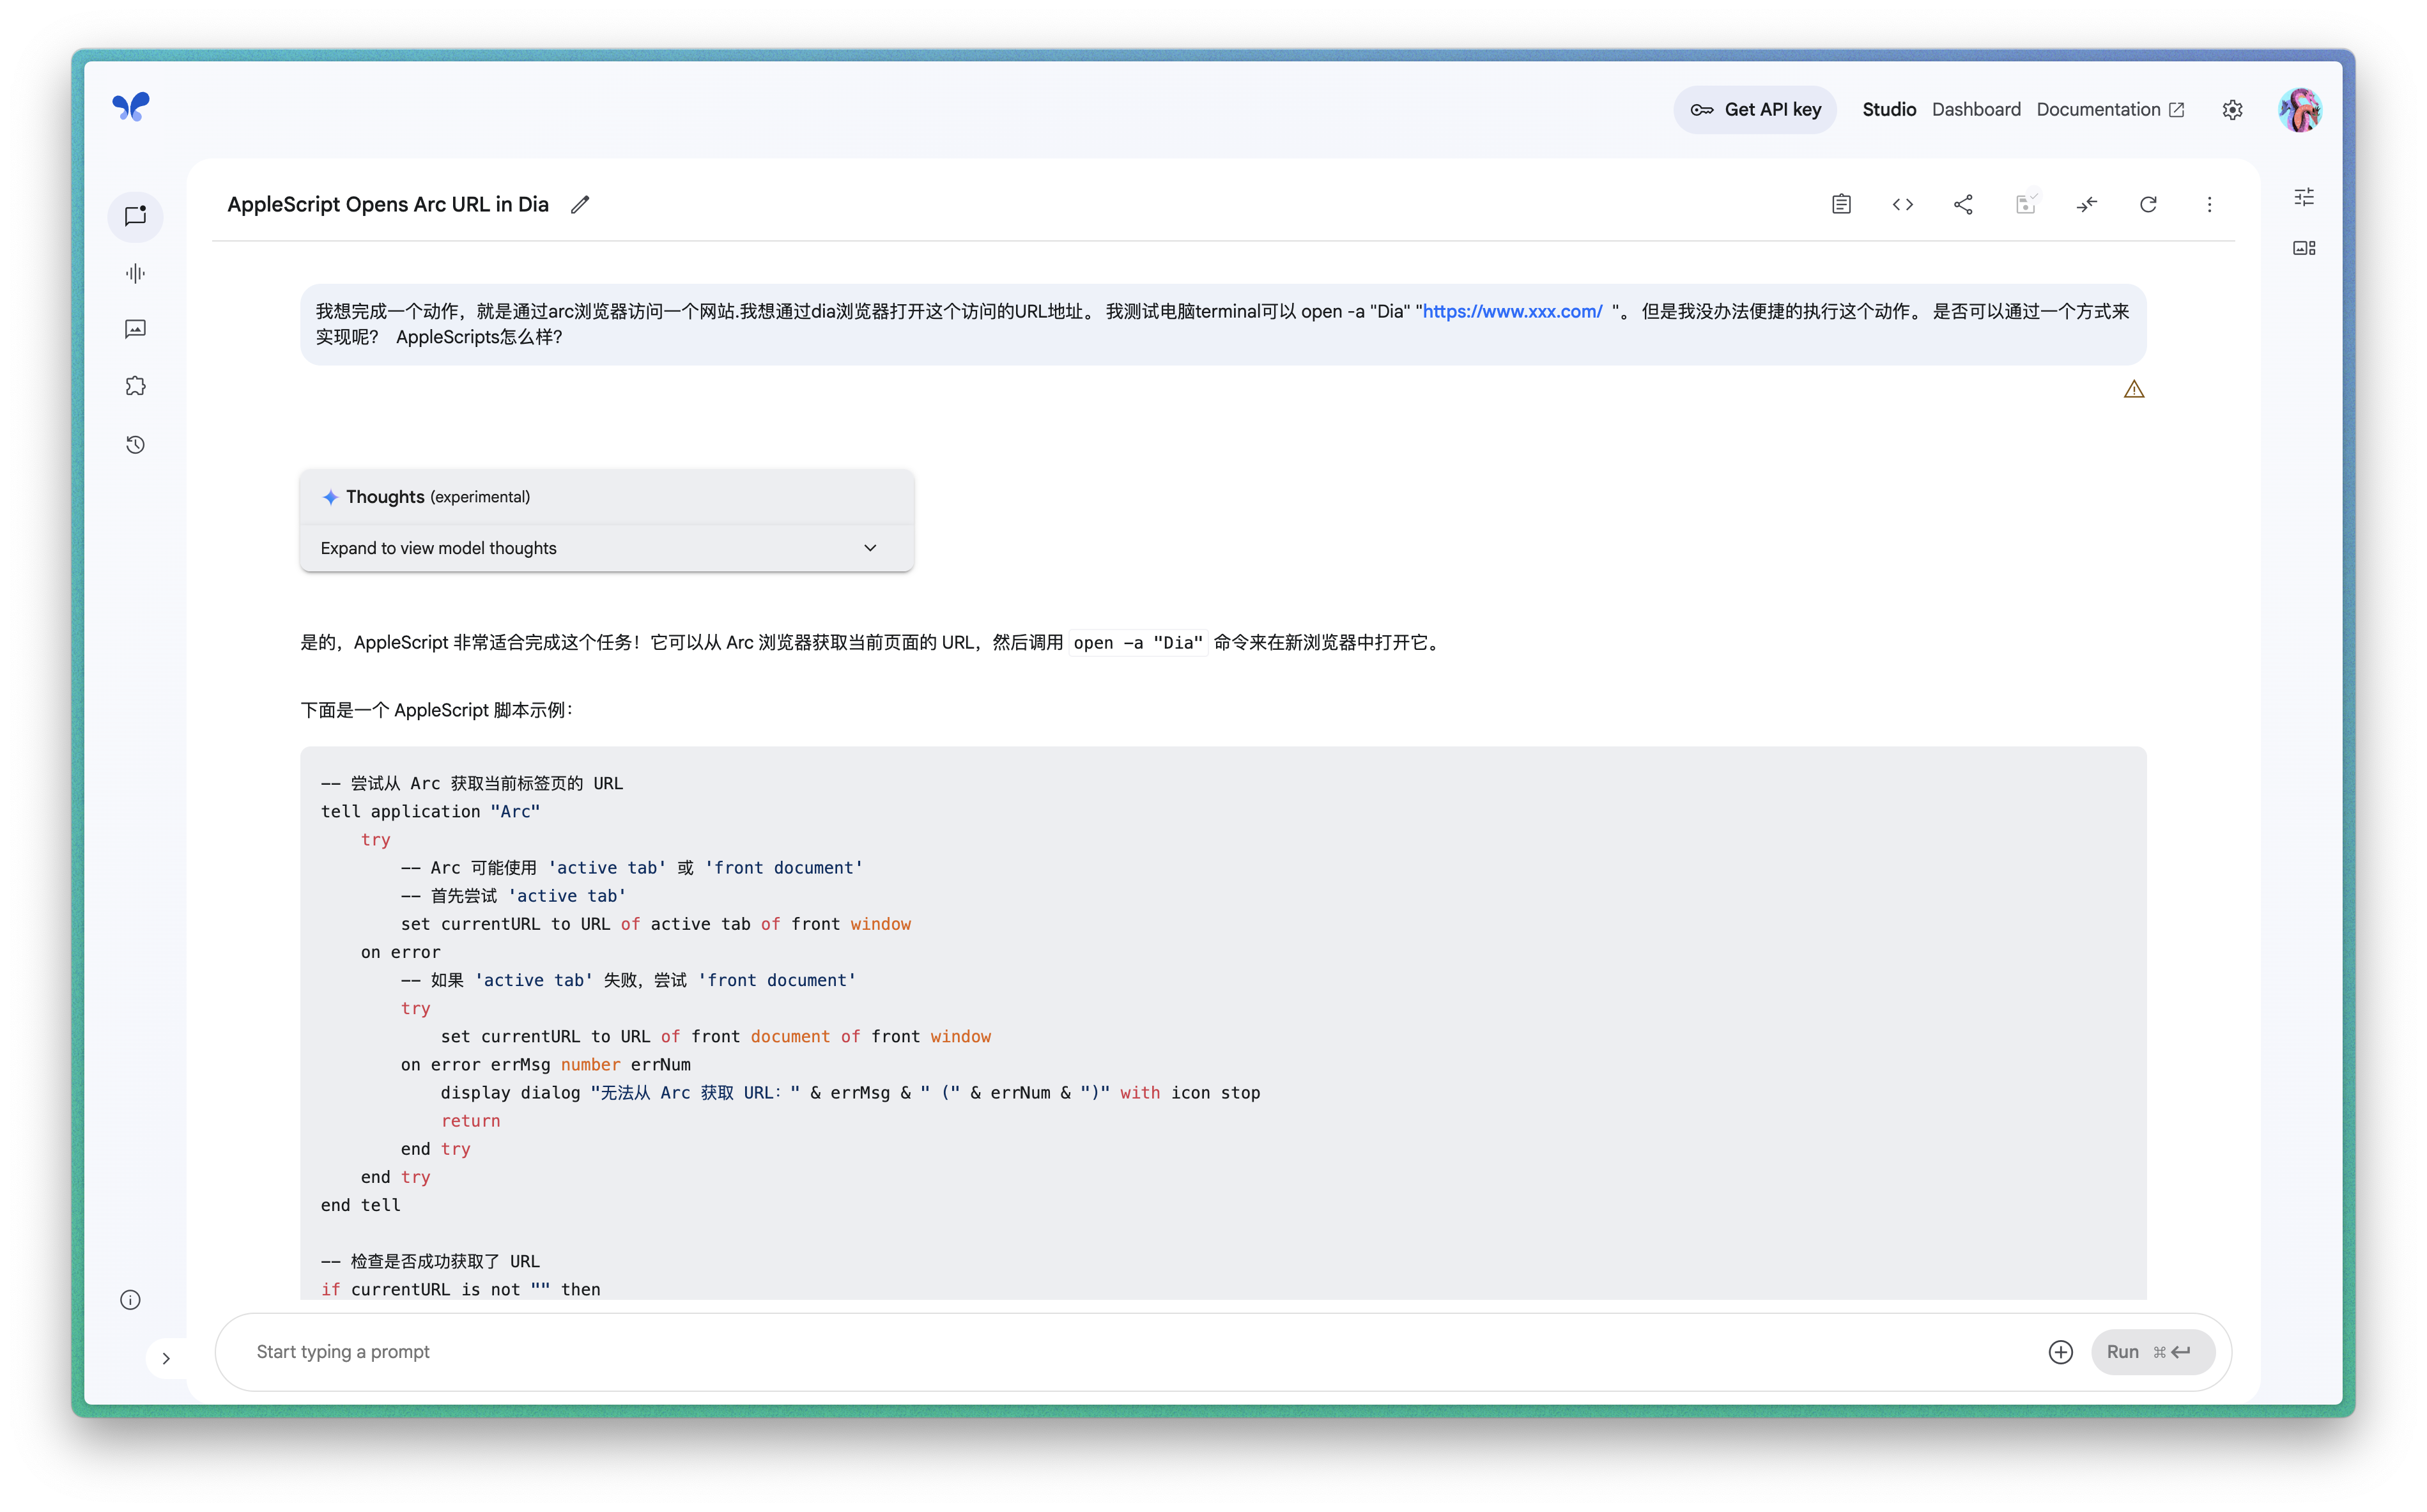The width and height of the screenshot is (2427, 1512).
Task: Click the yellow warning triangle icon
Action: 2134,389
